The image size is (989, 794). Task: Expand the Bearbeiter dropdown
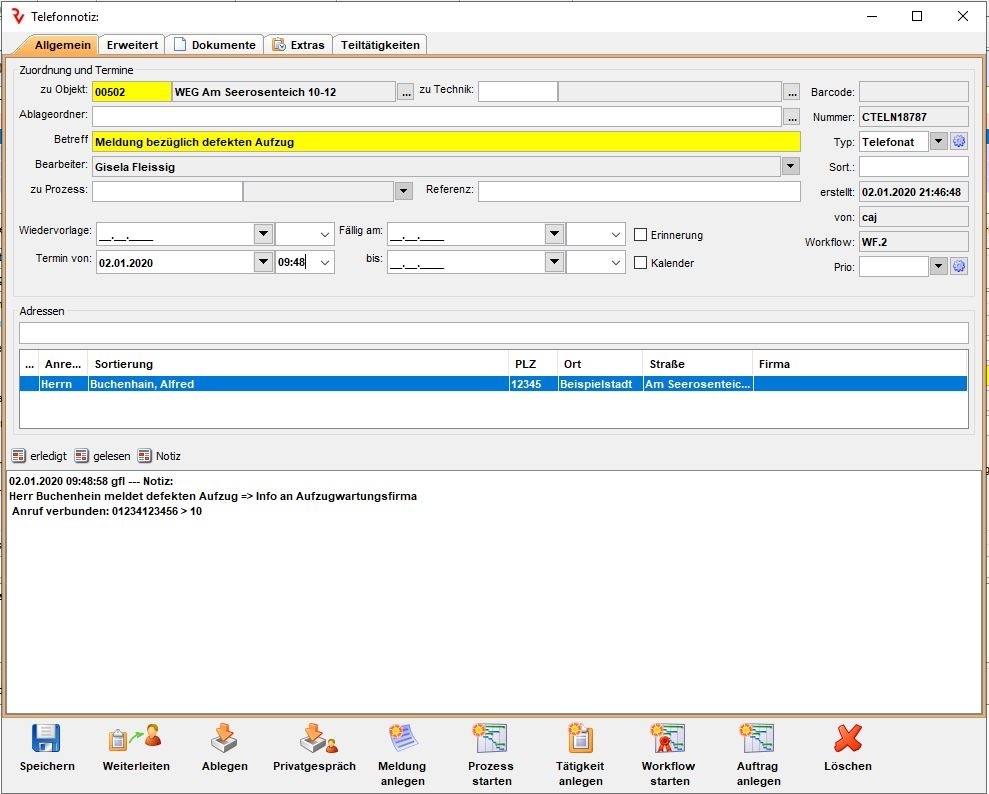click(x=790, y=167)
